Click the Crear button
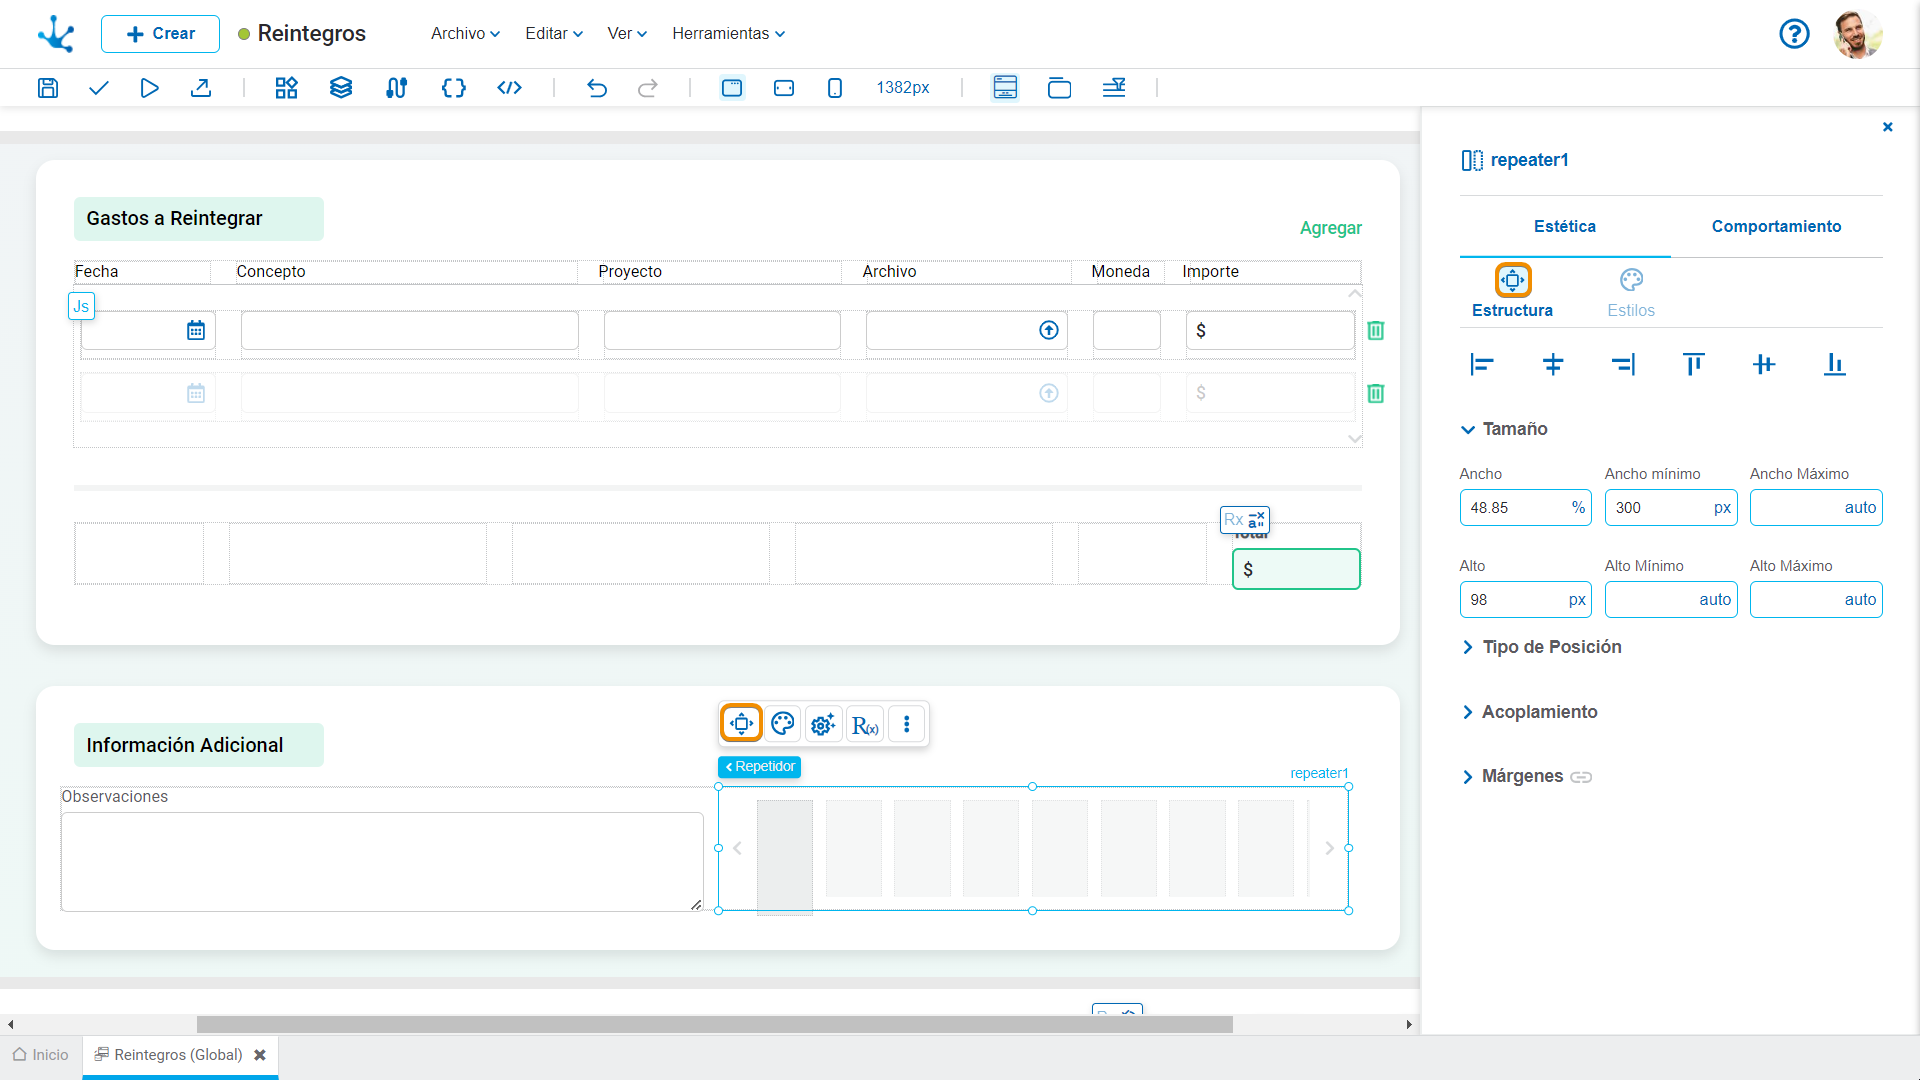 [x=160, y=34]
